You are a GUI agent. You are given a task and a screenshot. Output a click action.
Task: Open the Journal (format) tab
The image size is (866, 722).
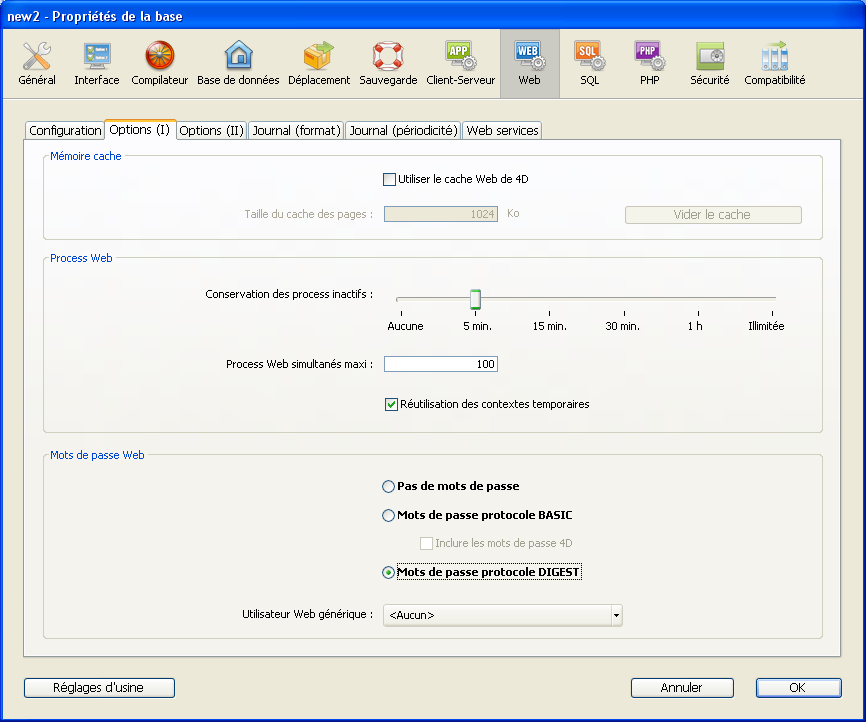pyautogui.click(x=296, y=131)
